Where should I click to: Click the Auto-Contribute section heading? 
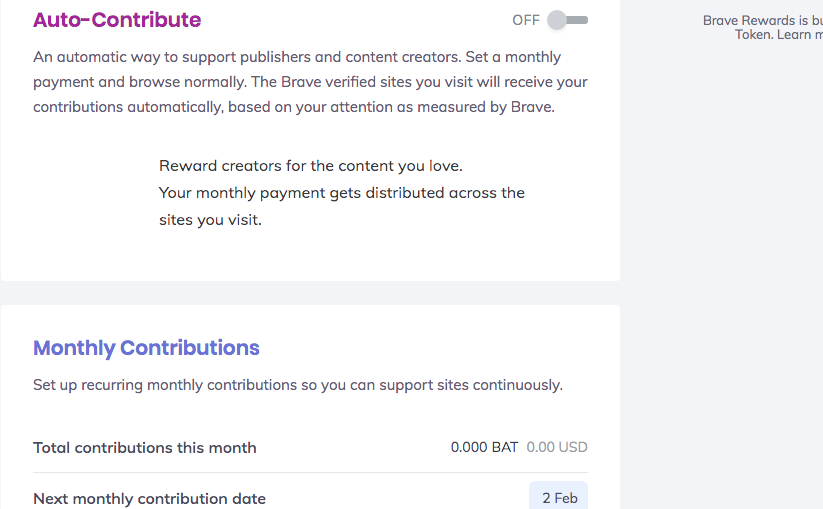(x=117, y=20)
